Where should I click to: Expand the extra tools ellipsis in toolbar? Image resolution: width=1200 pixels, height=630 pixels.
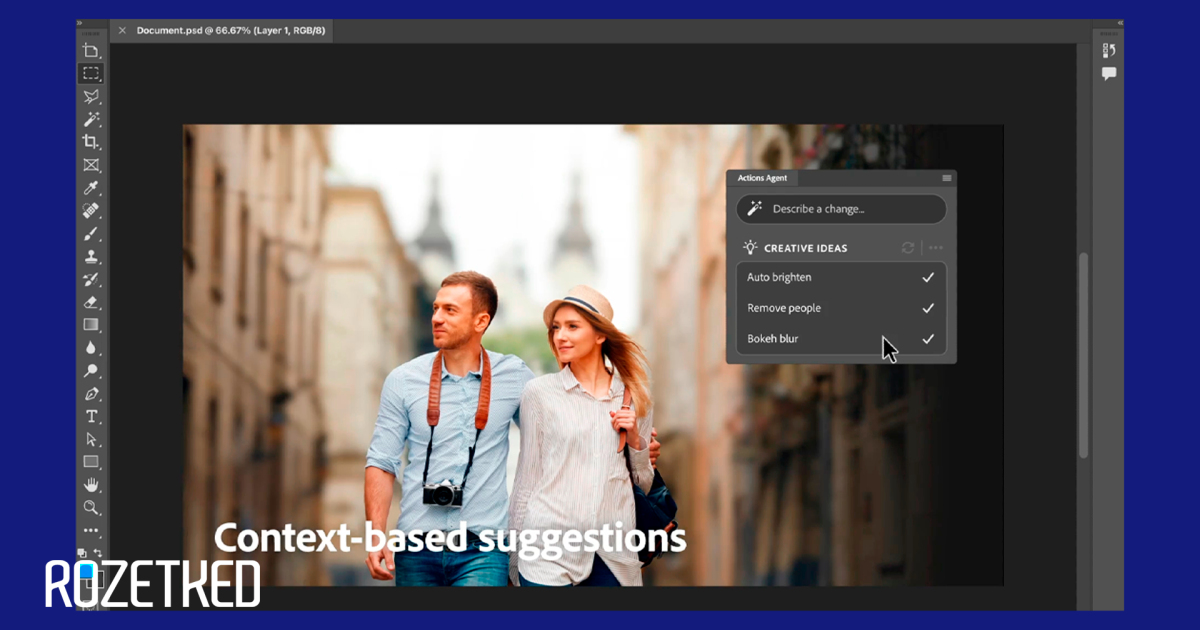point(91,530)
